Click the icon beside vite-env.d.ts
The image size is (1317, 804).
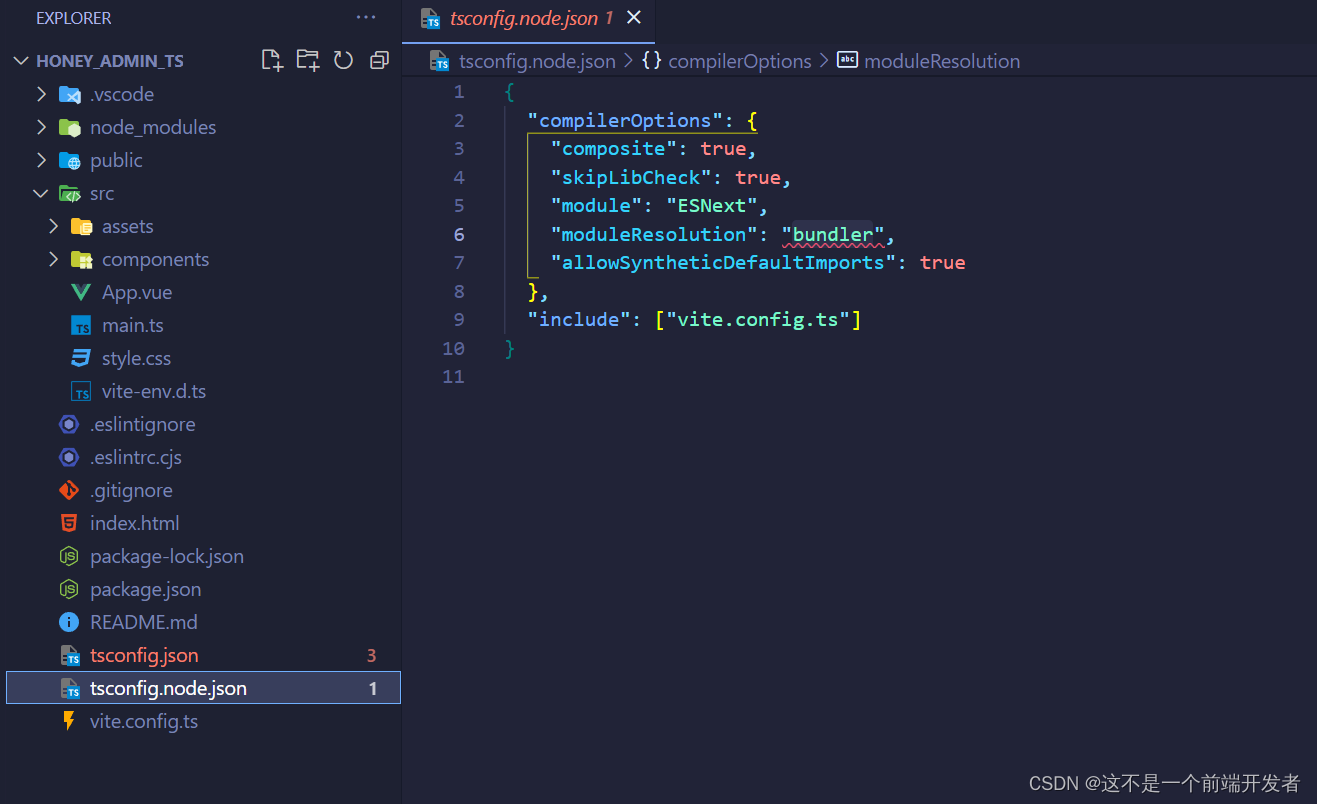point(82,391)
